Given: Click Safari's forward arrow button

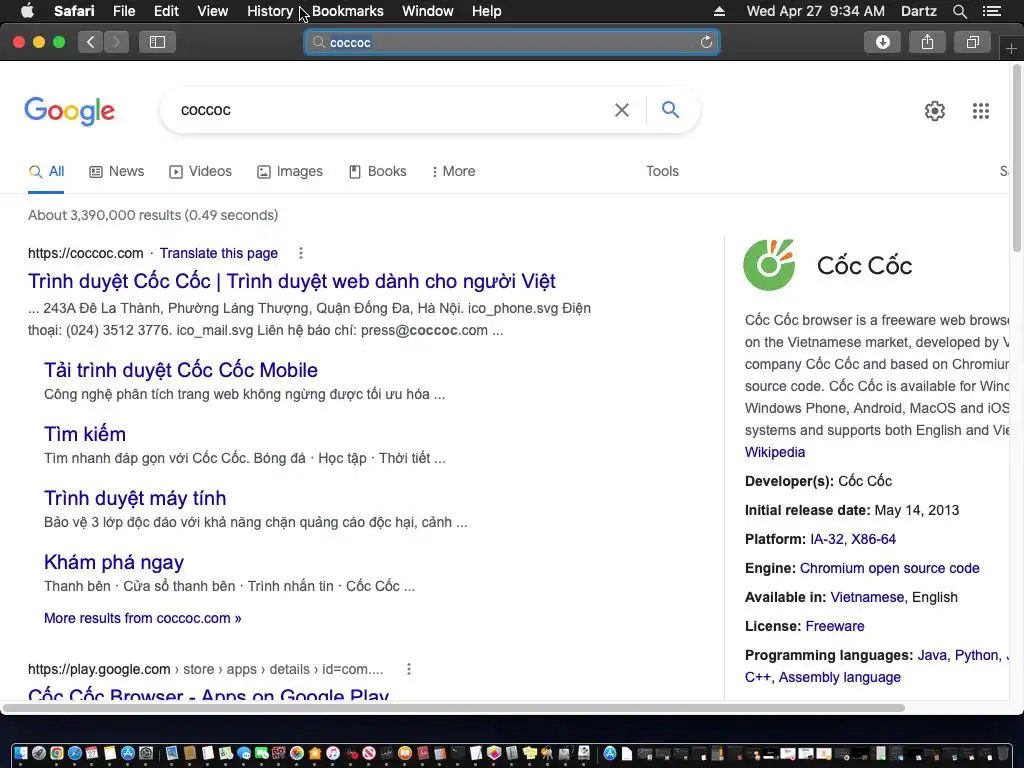Looking at the screenshot, I should point(116,42).
